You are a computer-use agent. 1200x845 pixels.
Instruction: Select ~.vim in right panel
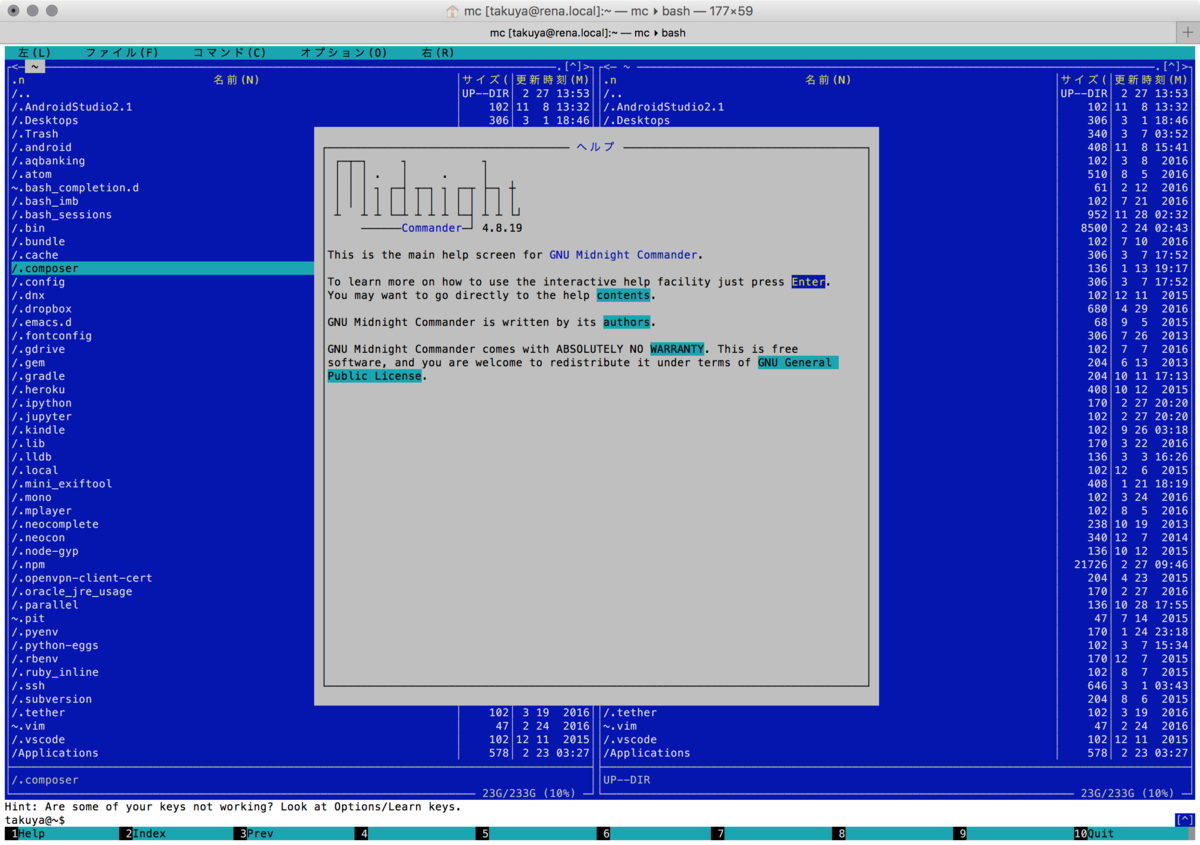click(x=620, y=727)
